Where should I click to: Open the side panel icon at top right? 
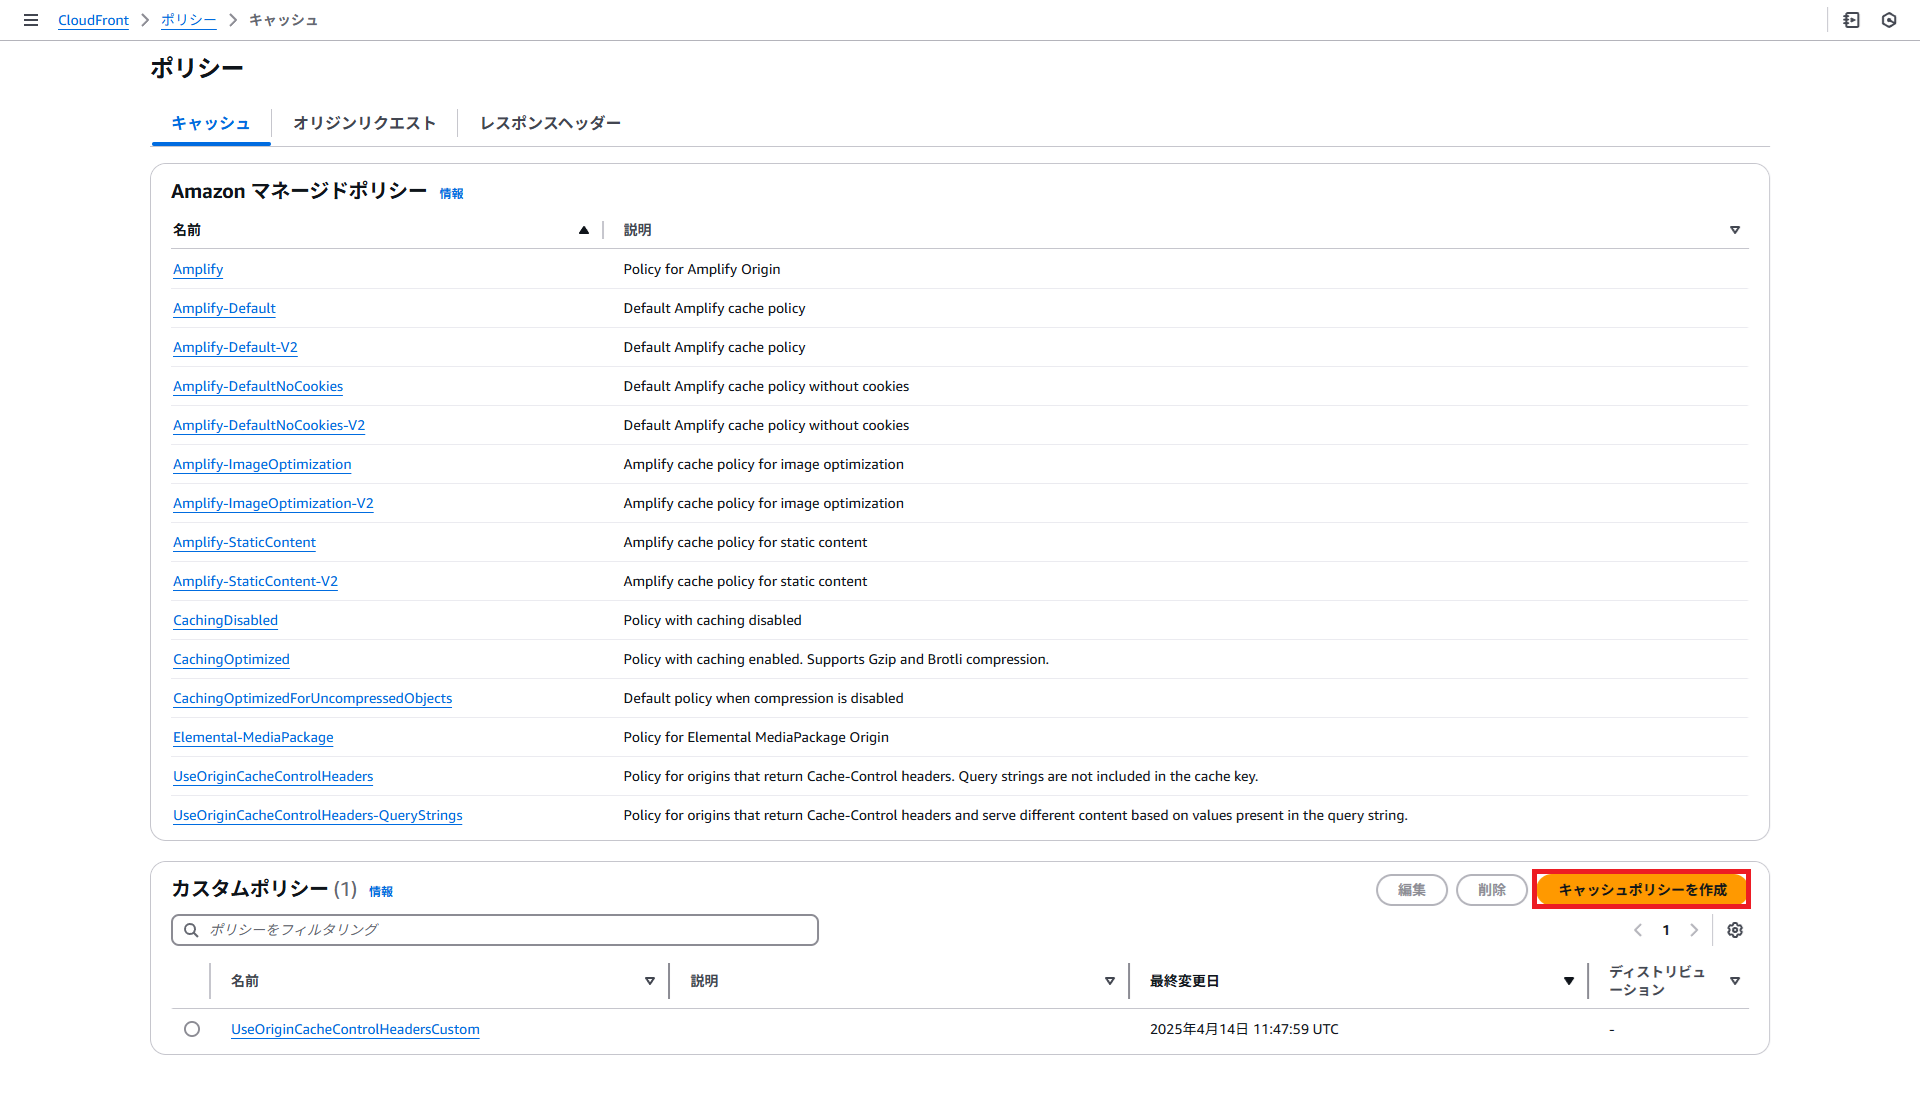(x=1851, y=20)
